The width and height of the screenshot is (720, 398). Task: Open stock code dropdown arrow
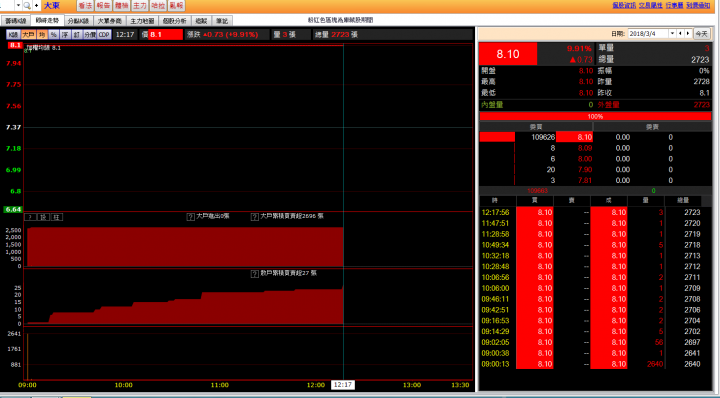[x=18, y=6]
